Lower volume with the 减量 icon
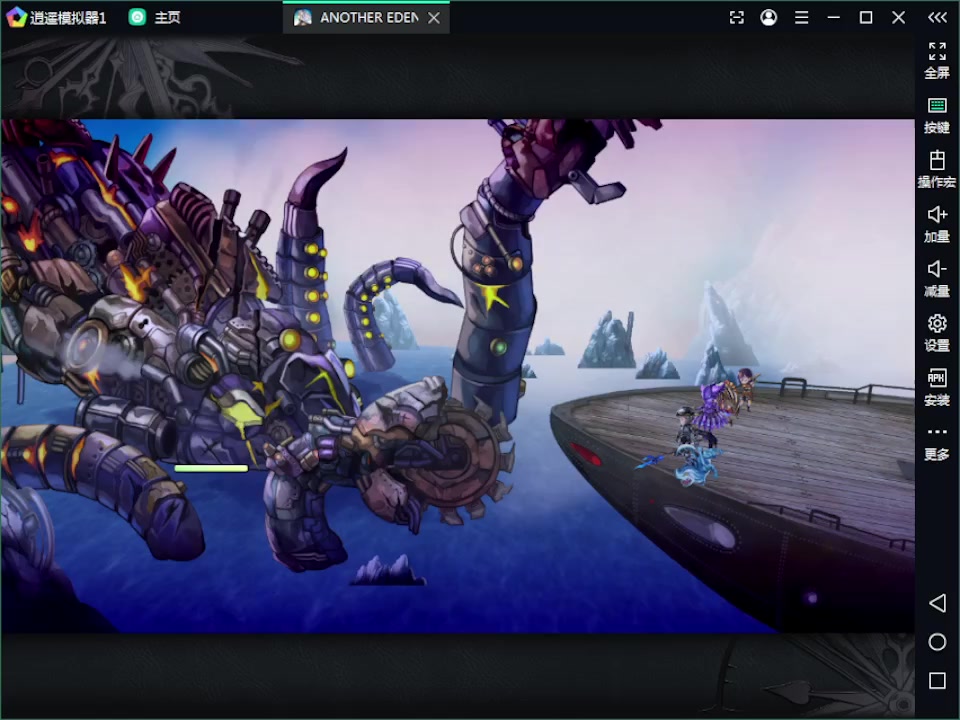This screenshot has width=960, height=720. (x=937, y=270)
